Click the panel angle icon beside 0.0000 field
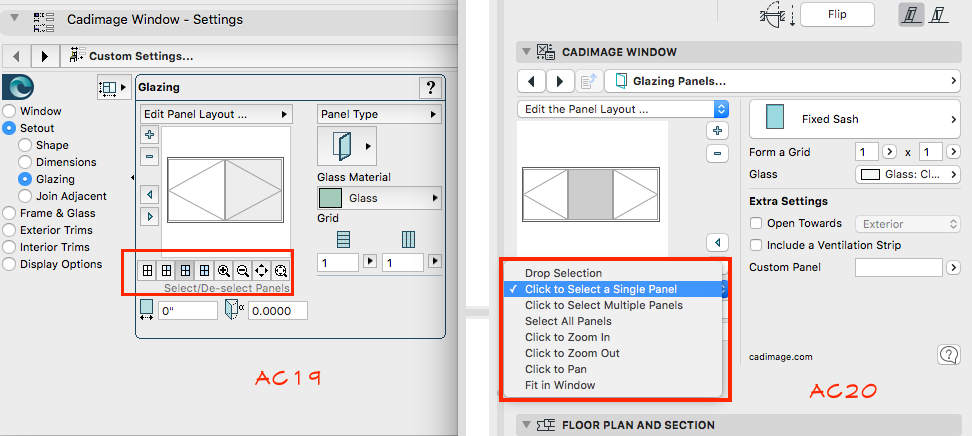The height and width of the screenshot is (436, 972). tap(235, 309)
